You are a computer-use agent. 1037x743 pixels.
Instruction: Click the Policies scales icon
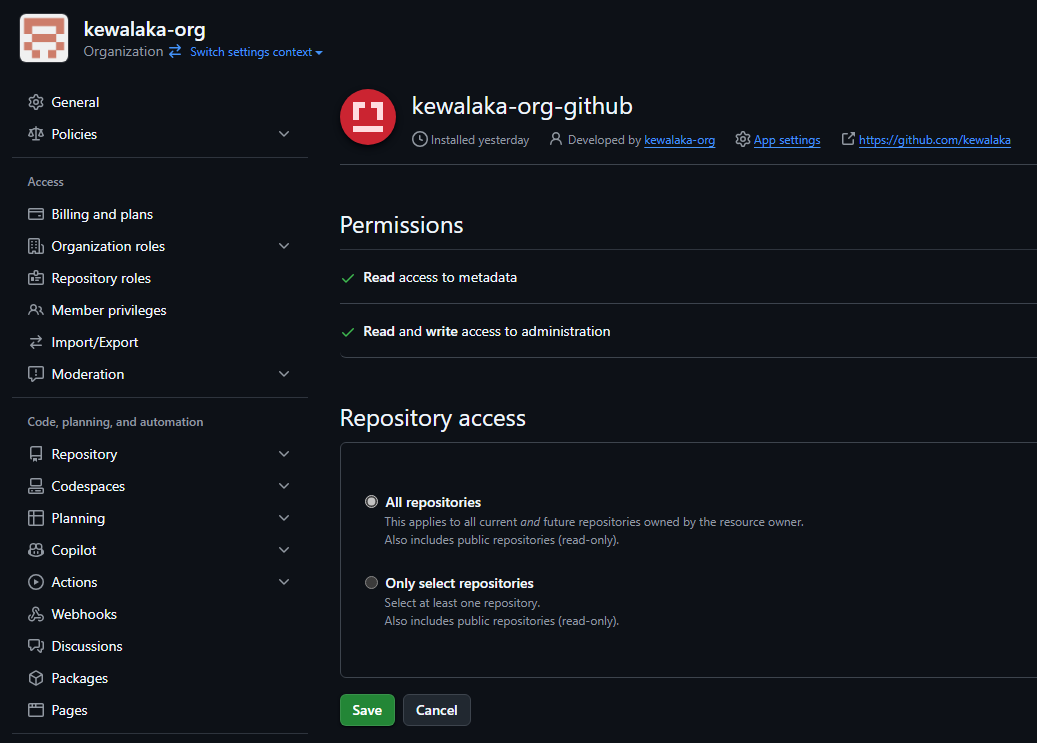click(x=36, y=134)
